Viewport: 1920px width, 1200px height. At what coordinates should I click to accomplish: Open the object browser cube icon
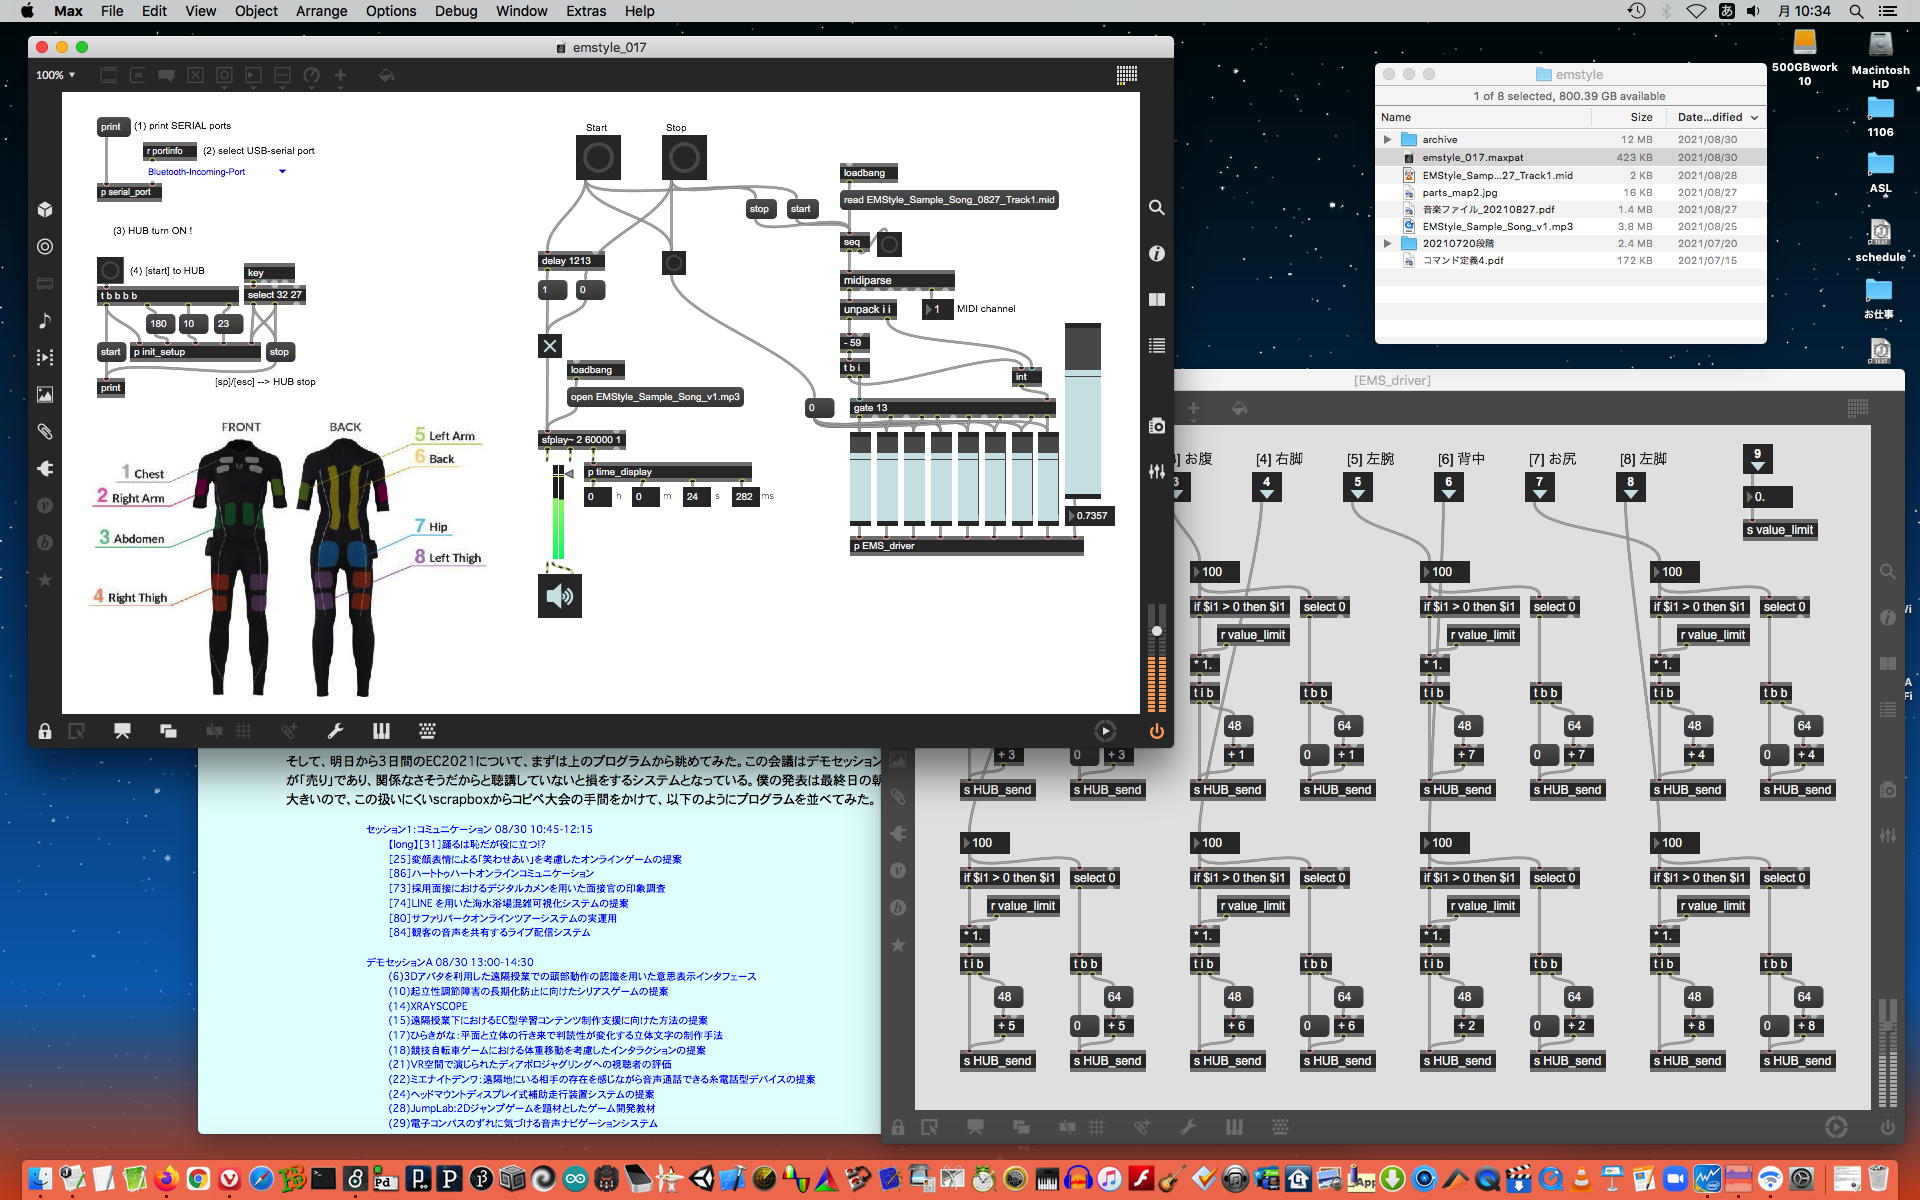pos(45,209)
